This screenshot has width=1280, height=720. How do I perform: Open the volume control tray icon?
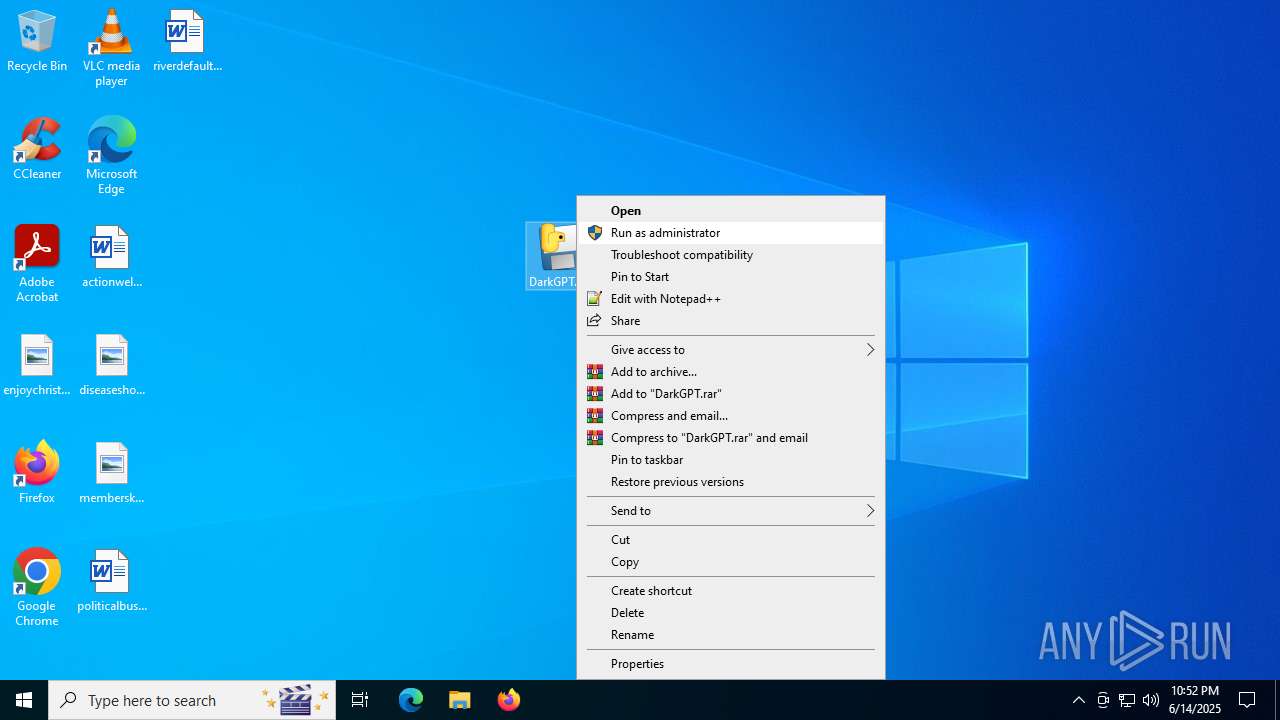(1151, 700)
